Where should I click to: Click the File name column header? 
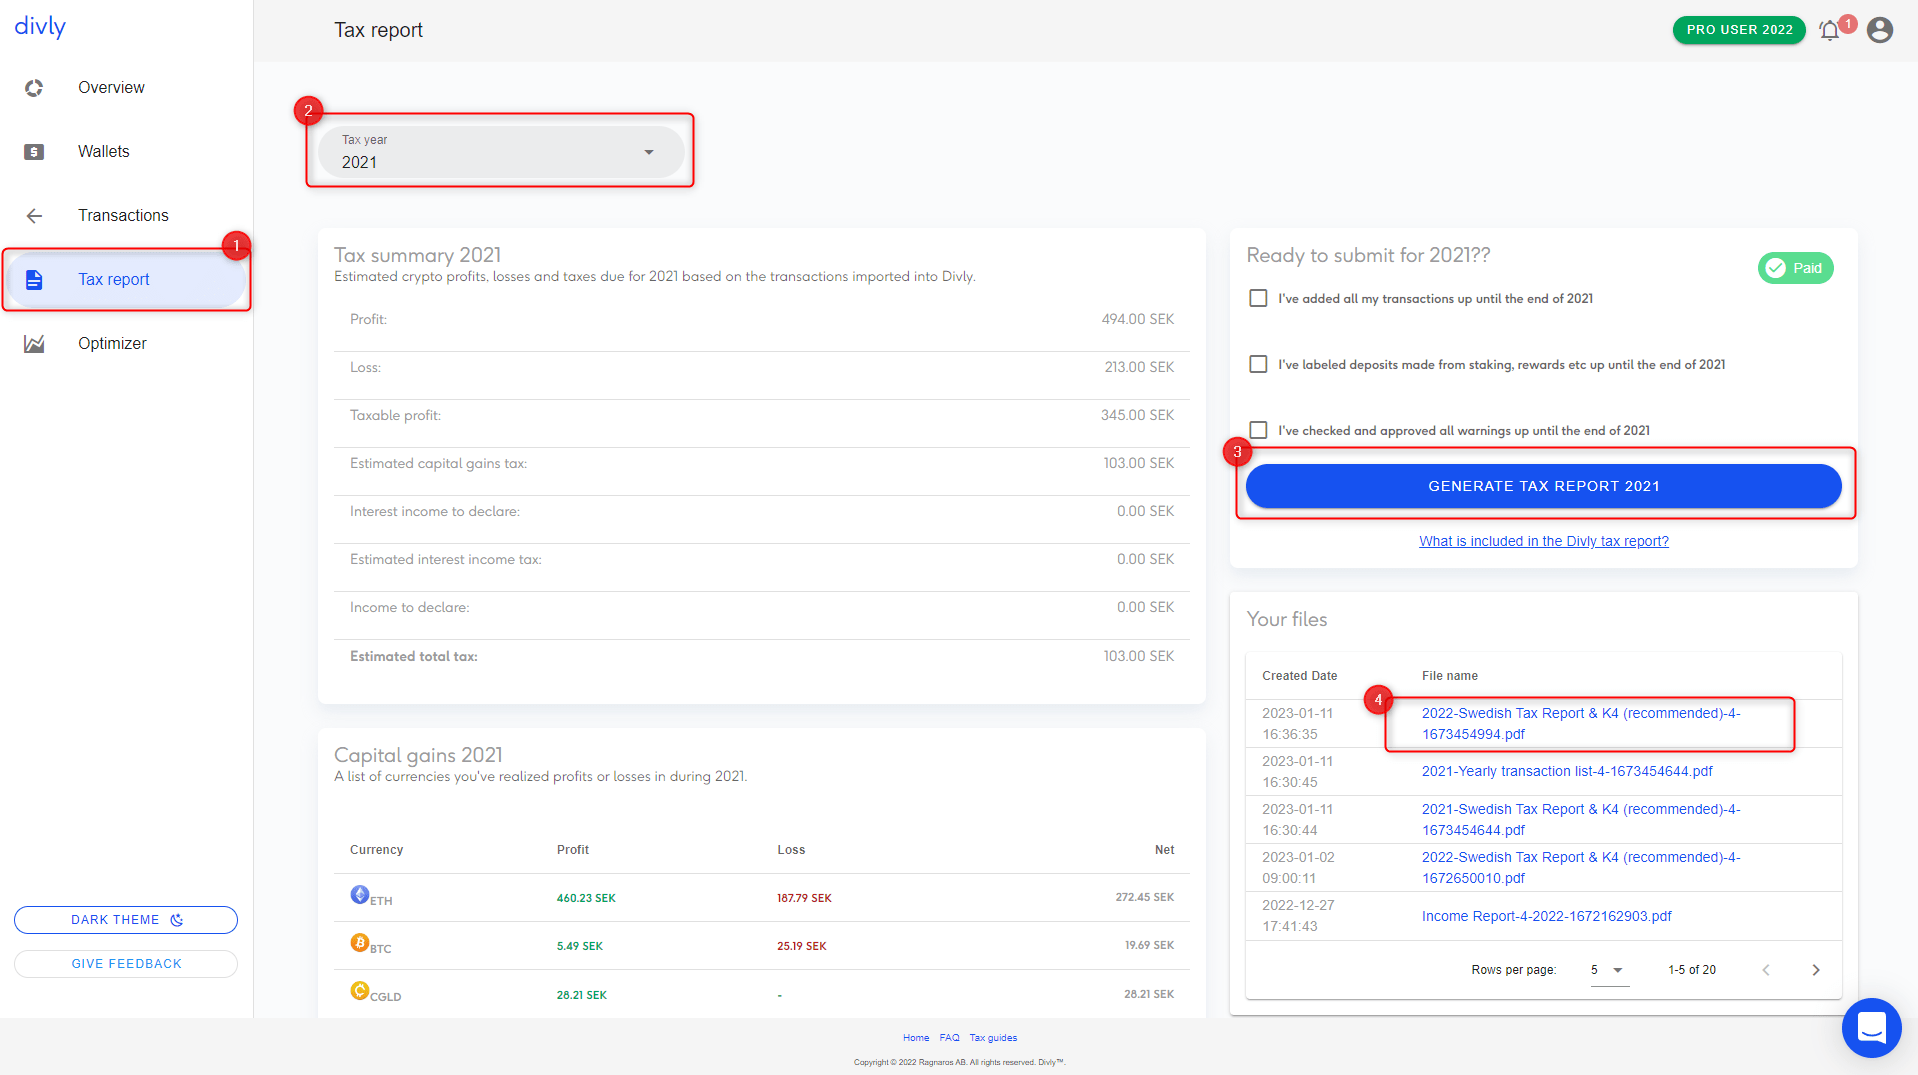(1449, 676)
